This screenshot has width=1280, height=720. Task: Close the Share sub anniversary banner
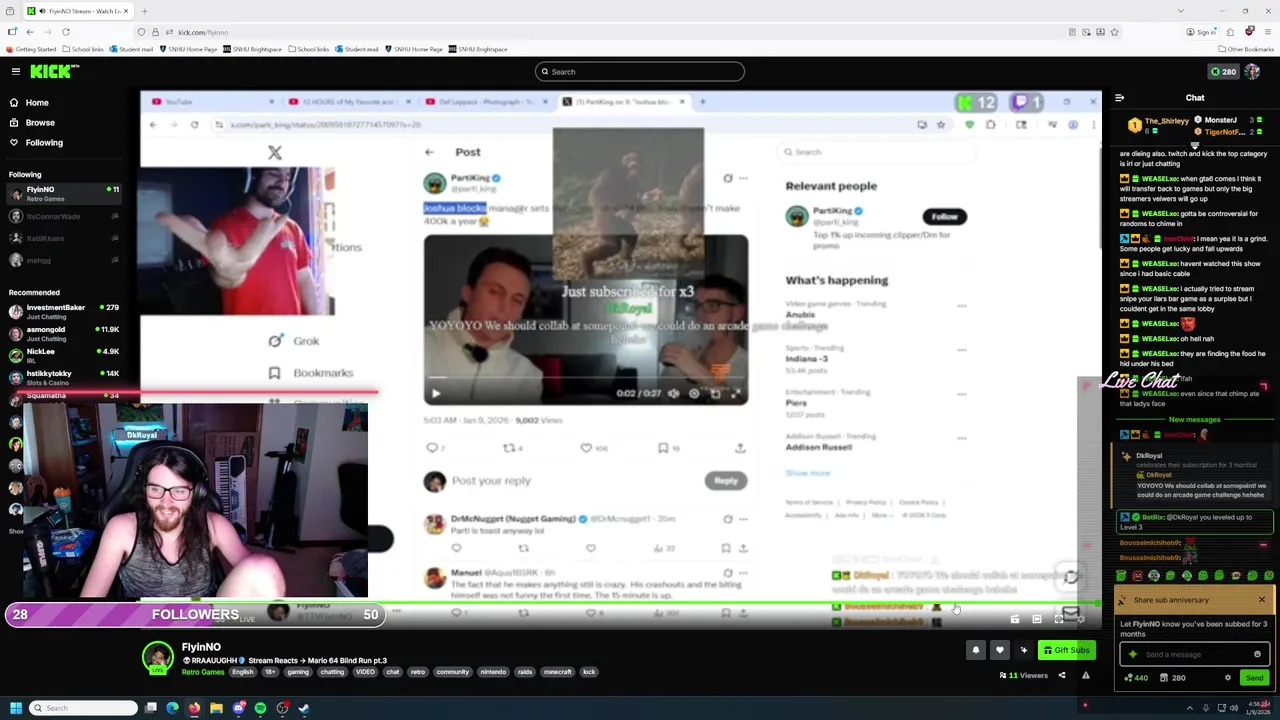coord(1262,599)
